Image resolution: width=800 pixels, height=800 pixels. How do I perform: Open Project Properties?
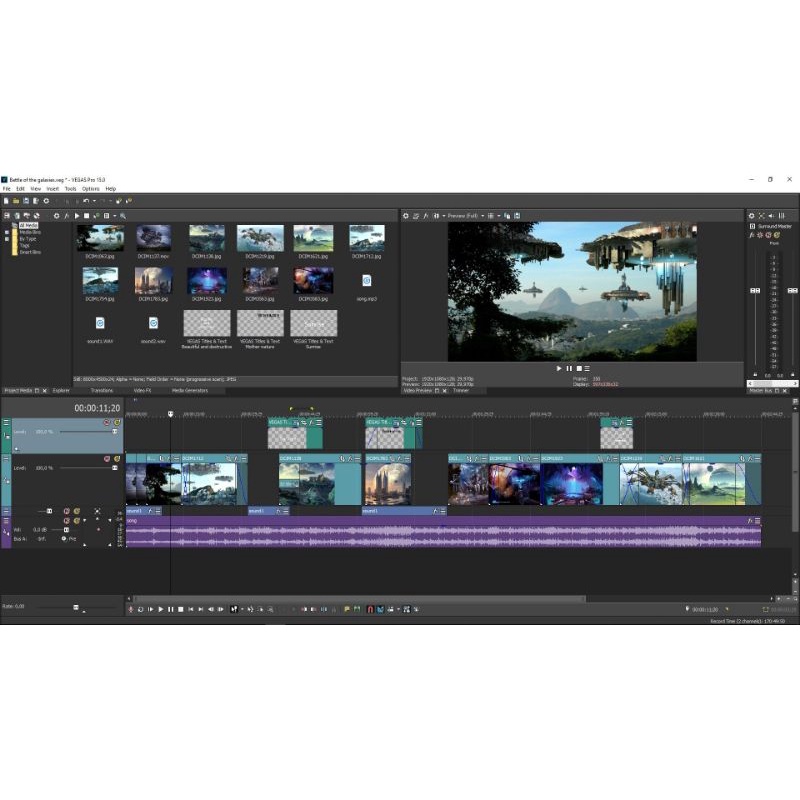pos(36,201)
